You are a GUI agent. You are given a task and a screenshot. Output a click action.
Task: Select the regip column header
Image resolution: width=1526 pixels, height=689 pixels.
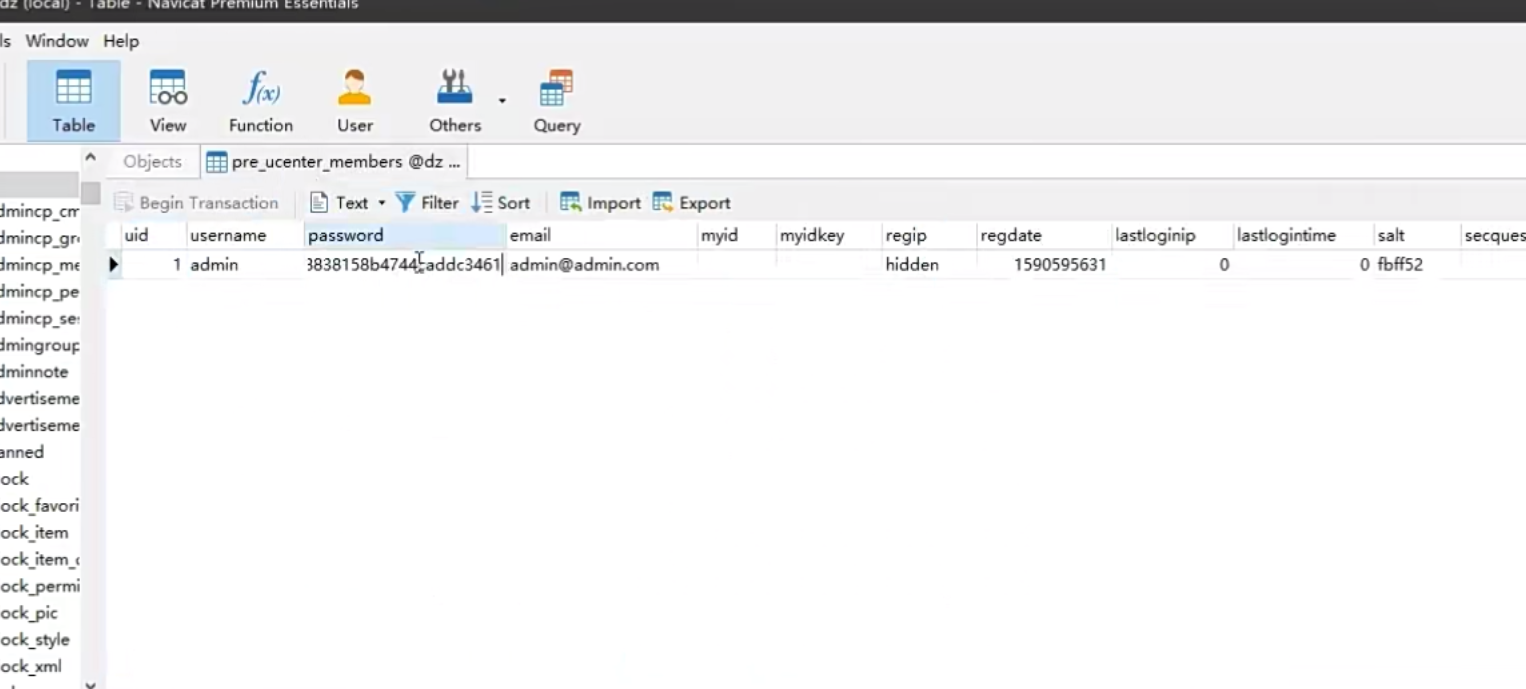[928, 236]
